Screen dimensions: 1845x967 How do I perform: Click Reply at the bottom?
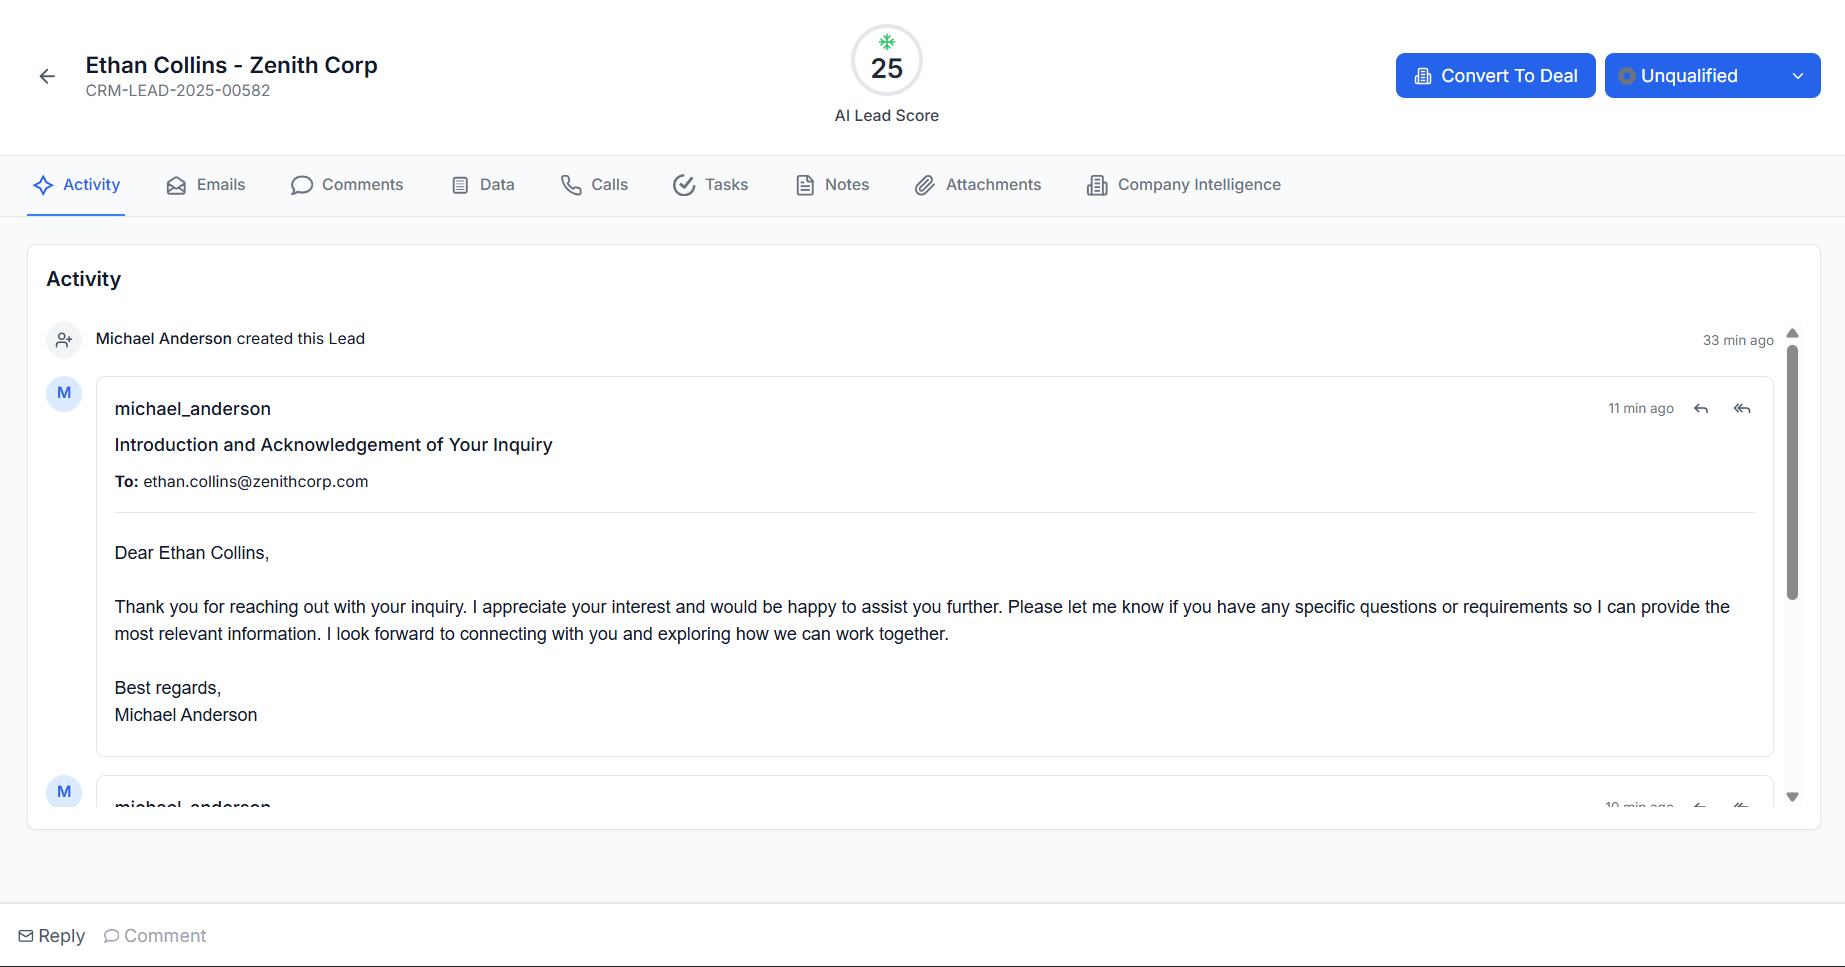[52, 936]
